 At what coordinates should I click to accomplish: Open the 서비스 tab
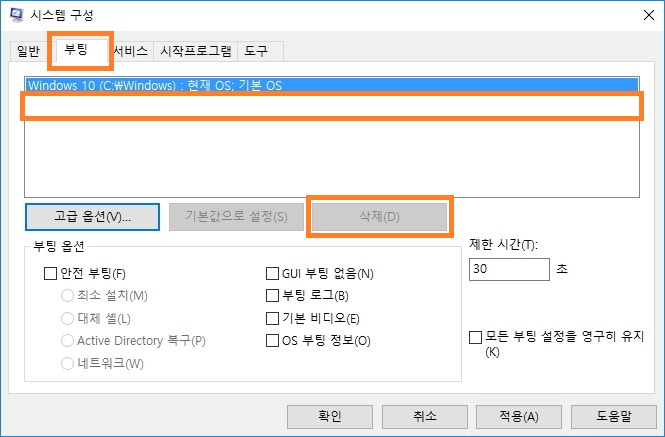coord(131,51)
